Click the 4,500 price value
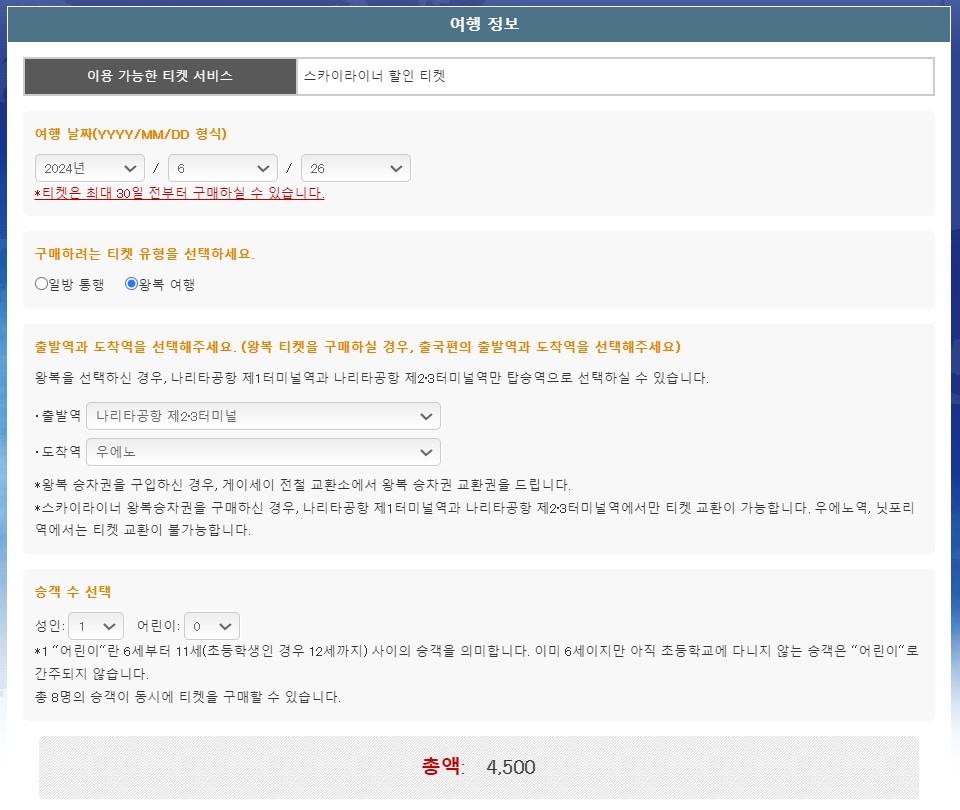 [512, 768]
